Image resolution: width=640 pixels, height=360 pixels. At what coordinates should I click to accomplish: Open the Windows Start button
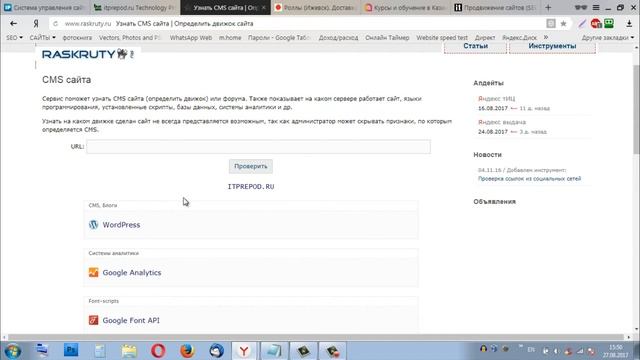pos(13,351)
